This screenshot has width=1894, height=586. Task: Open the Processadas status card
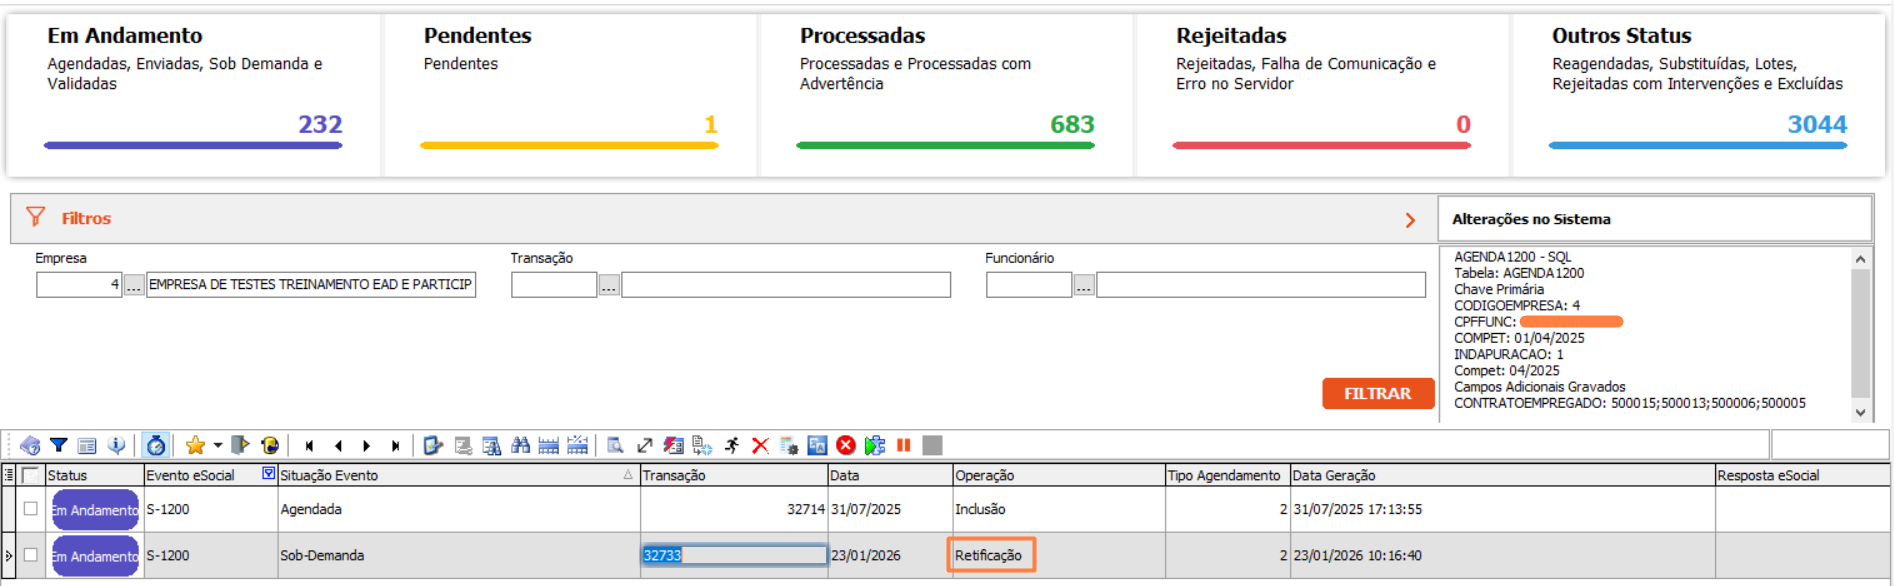(x=945, y=95)
